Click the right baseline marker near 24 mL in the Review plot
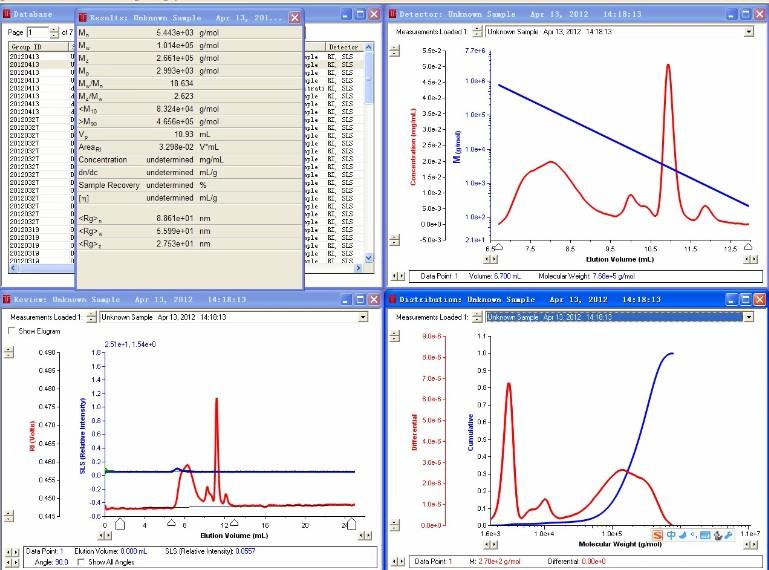 pos(351,524)
